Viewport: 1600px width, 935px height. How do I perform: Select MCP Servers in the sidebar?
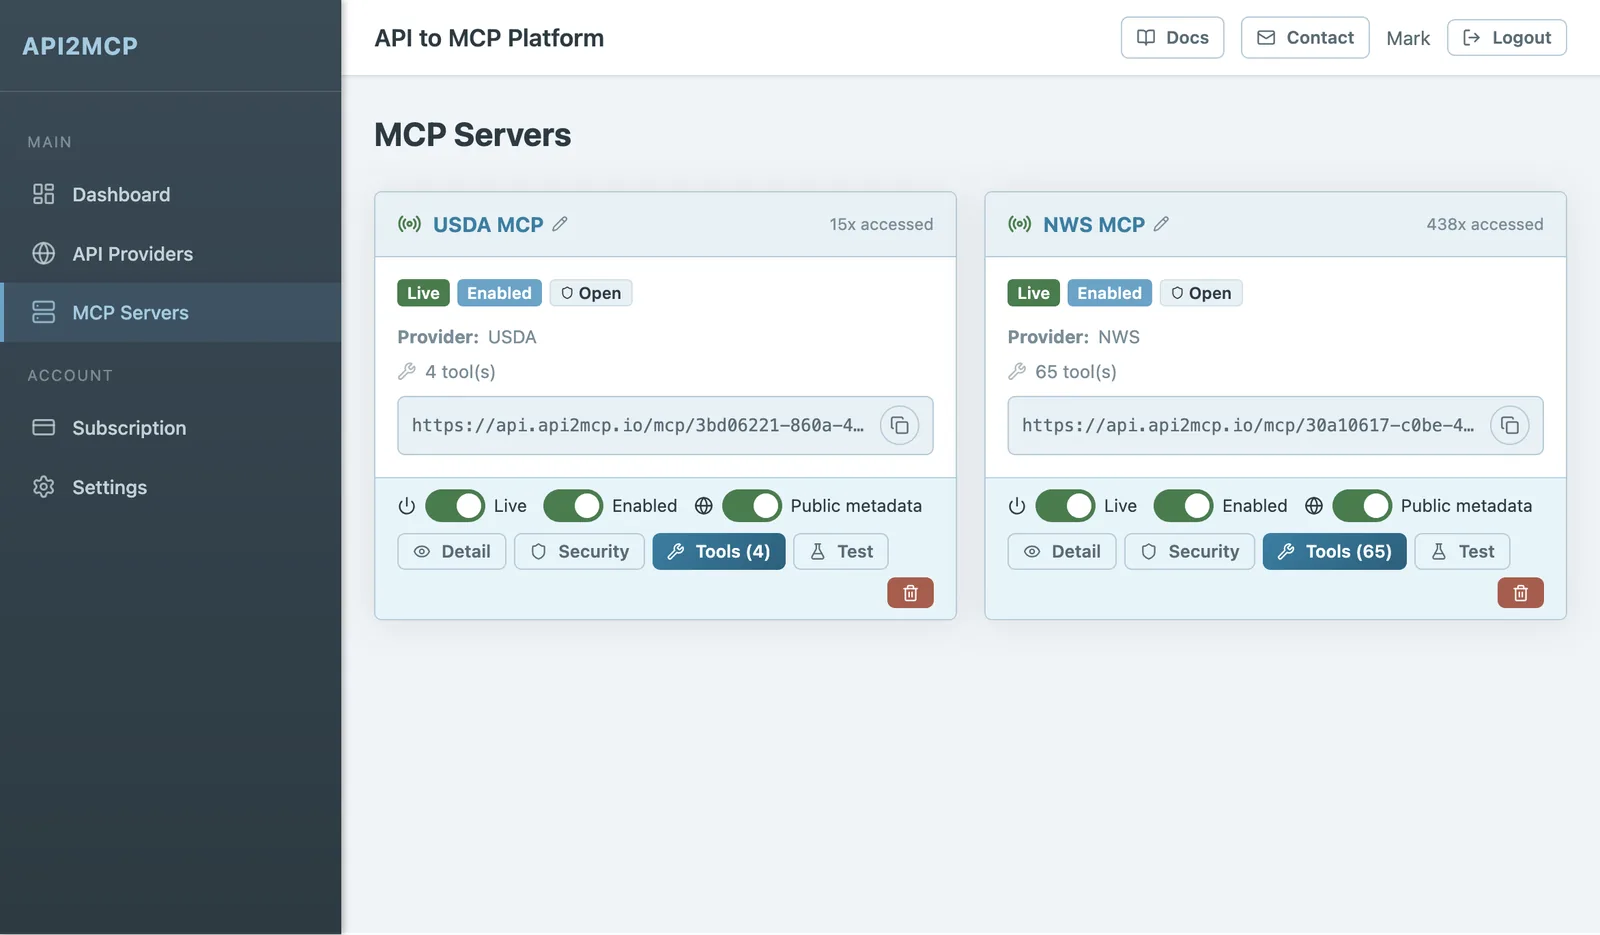(x=170, y=312)
